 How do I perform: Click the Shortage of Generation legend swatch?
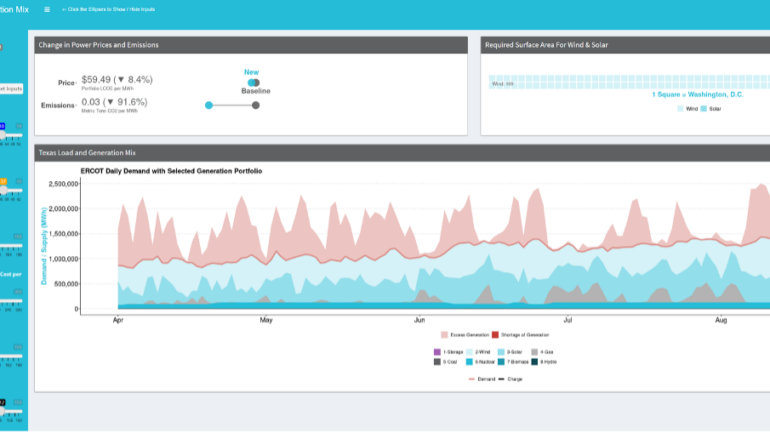coord(493,335)
